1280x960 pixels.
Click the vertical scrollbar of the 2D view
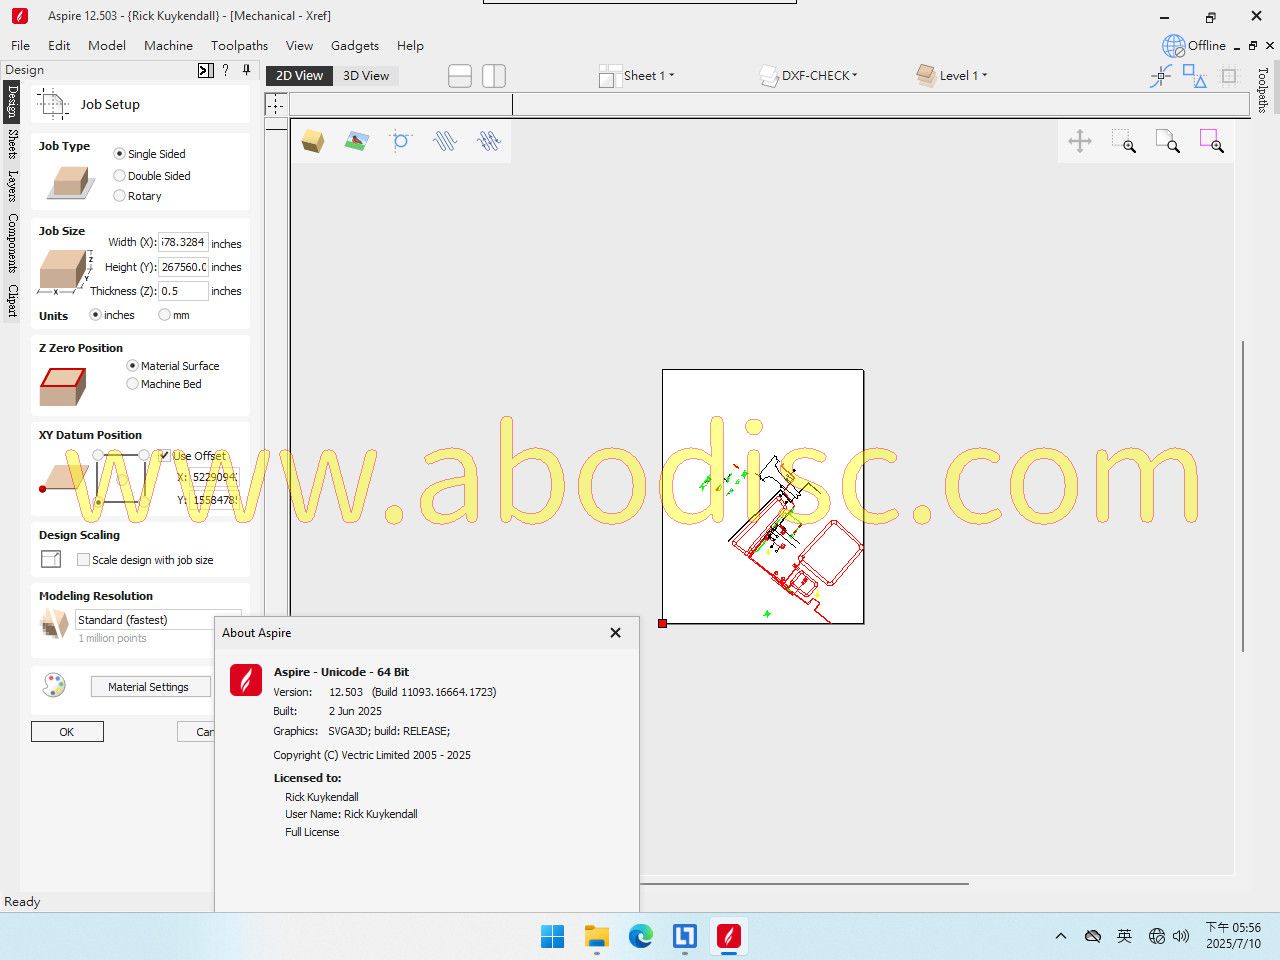pos(1244,496)
